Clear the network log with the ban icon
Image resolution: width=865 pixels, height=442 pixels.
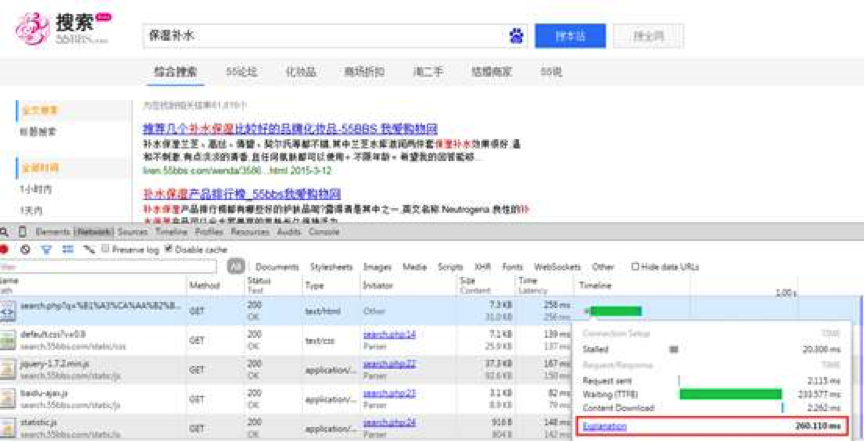[x=25, y=249]
